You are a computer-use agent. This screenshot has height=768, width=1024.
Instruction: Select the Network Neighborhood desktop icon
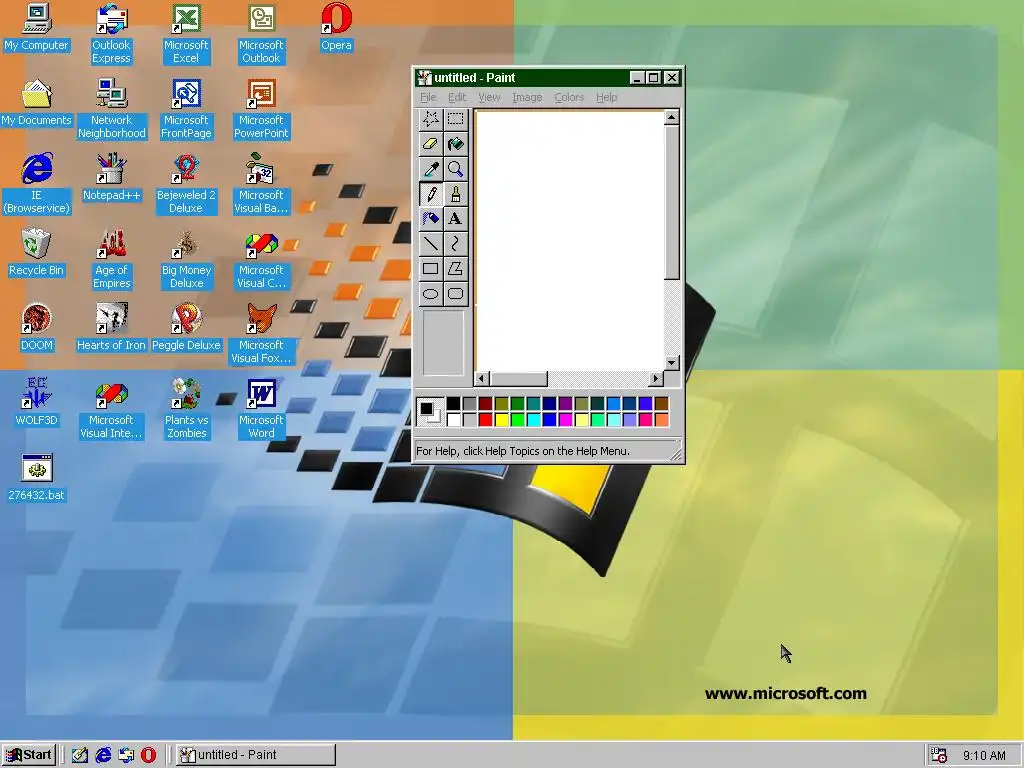coord(112,109)
